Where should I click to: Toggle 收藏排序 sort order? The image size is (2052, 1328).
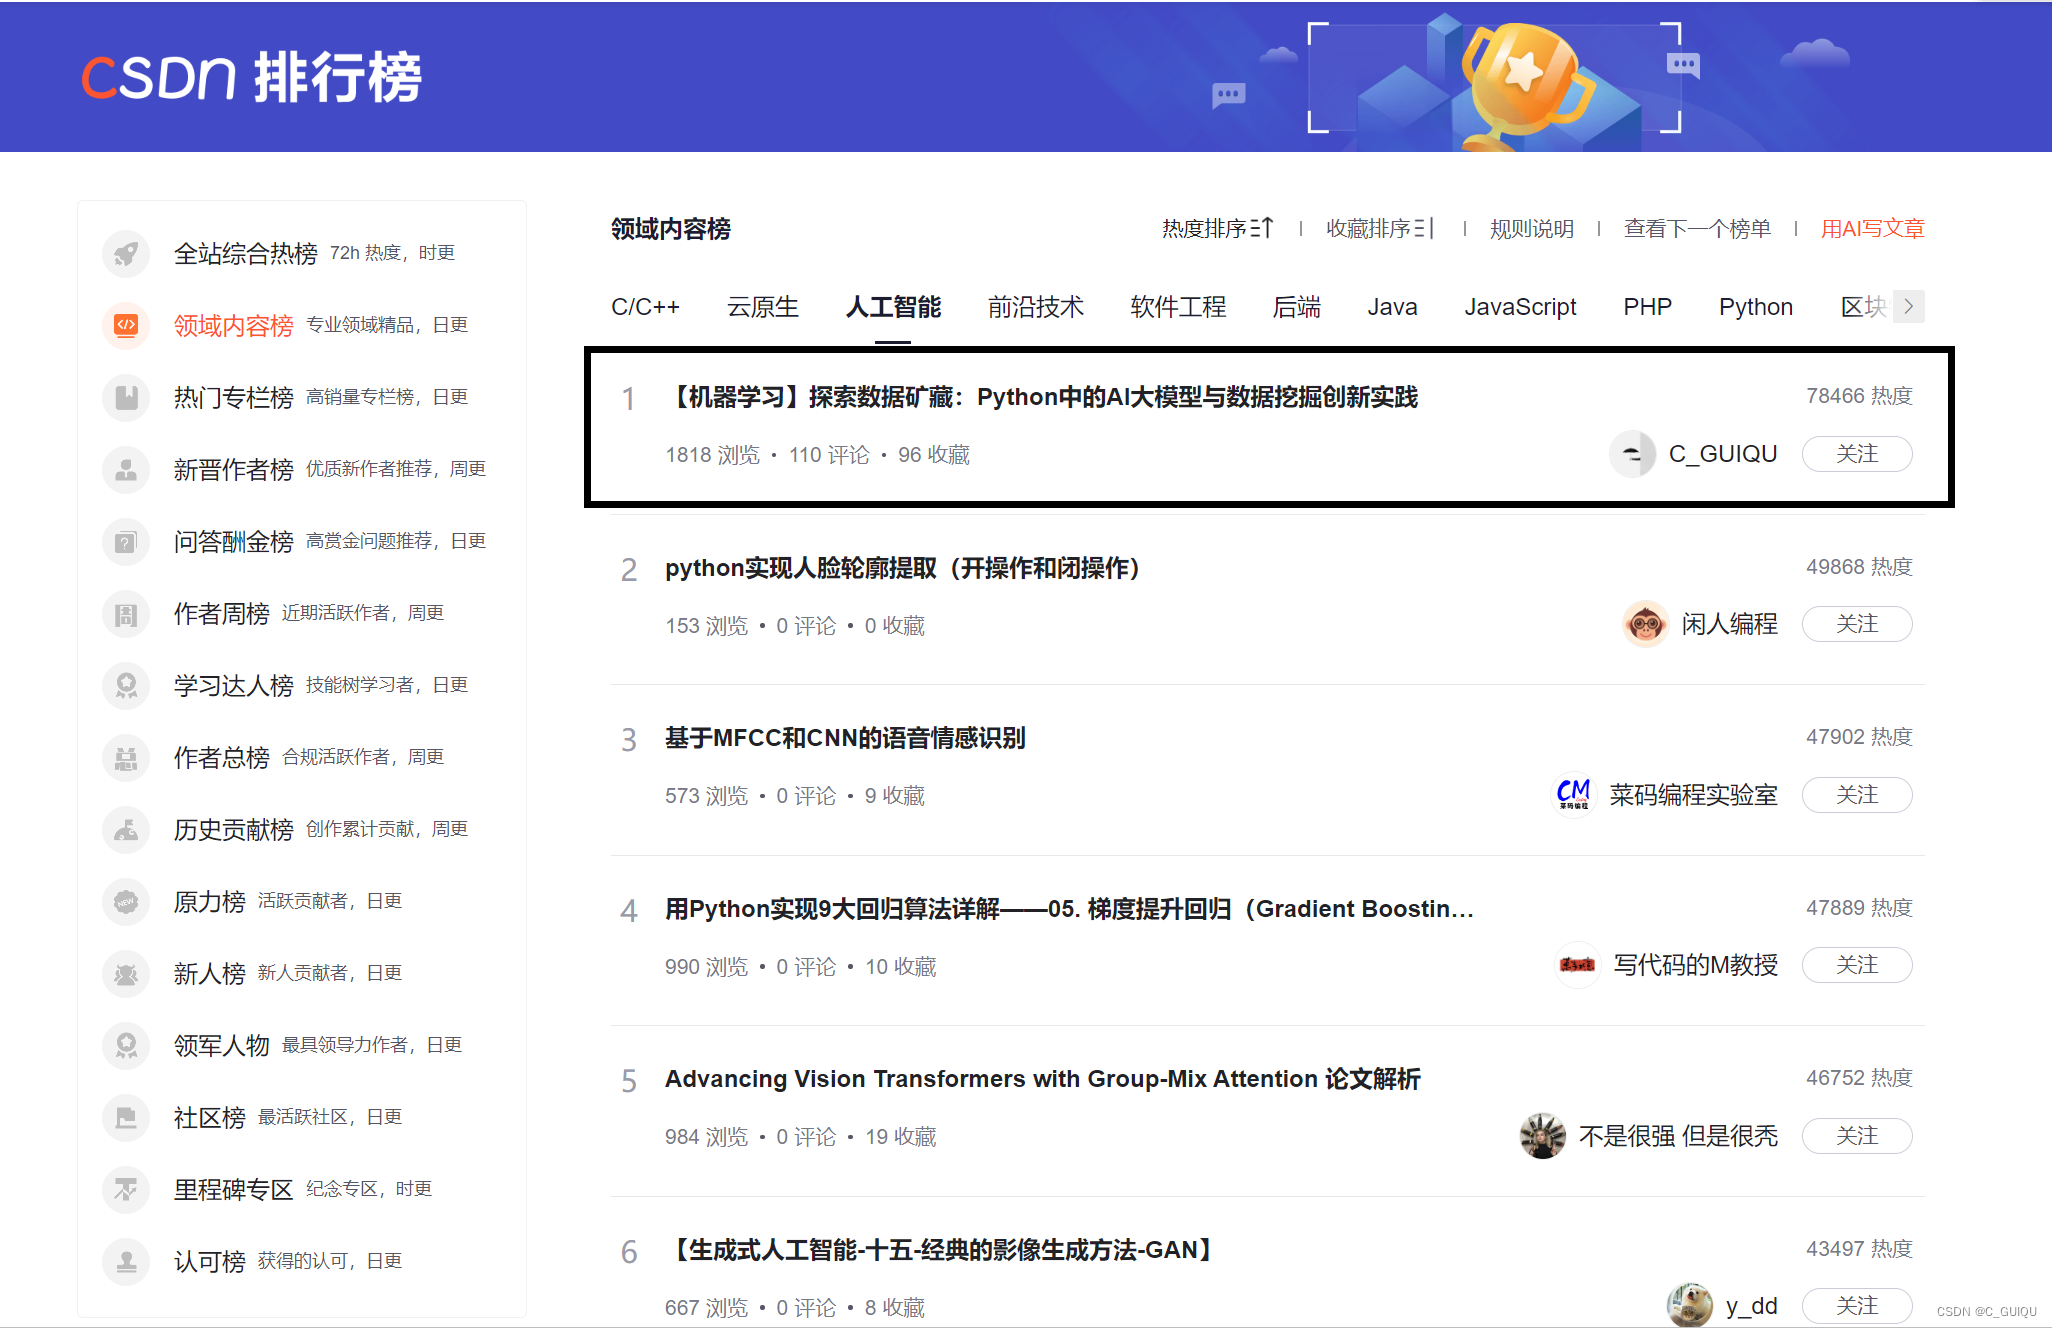pos(1380,229)
